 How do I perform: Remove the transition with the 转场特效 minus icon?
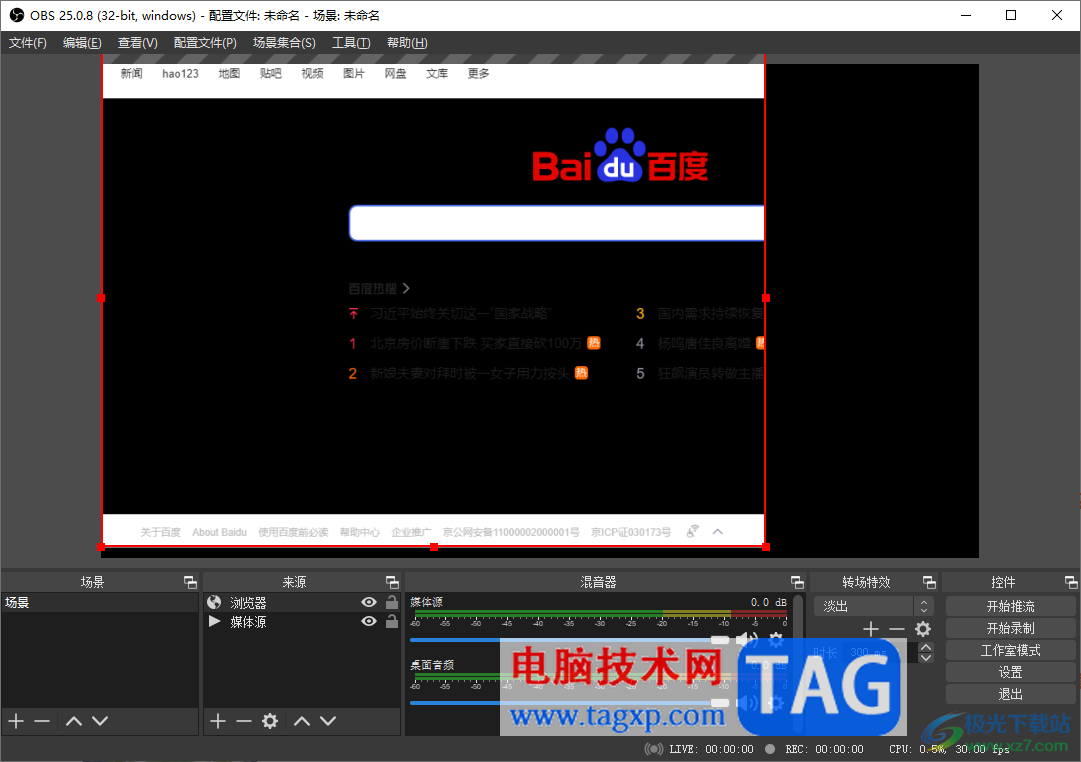tap(897, 629)
